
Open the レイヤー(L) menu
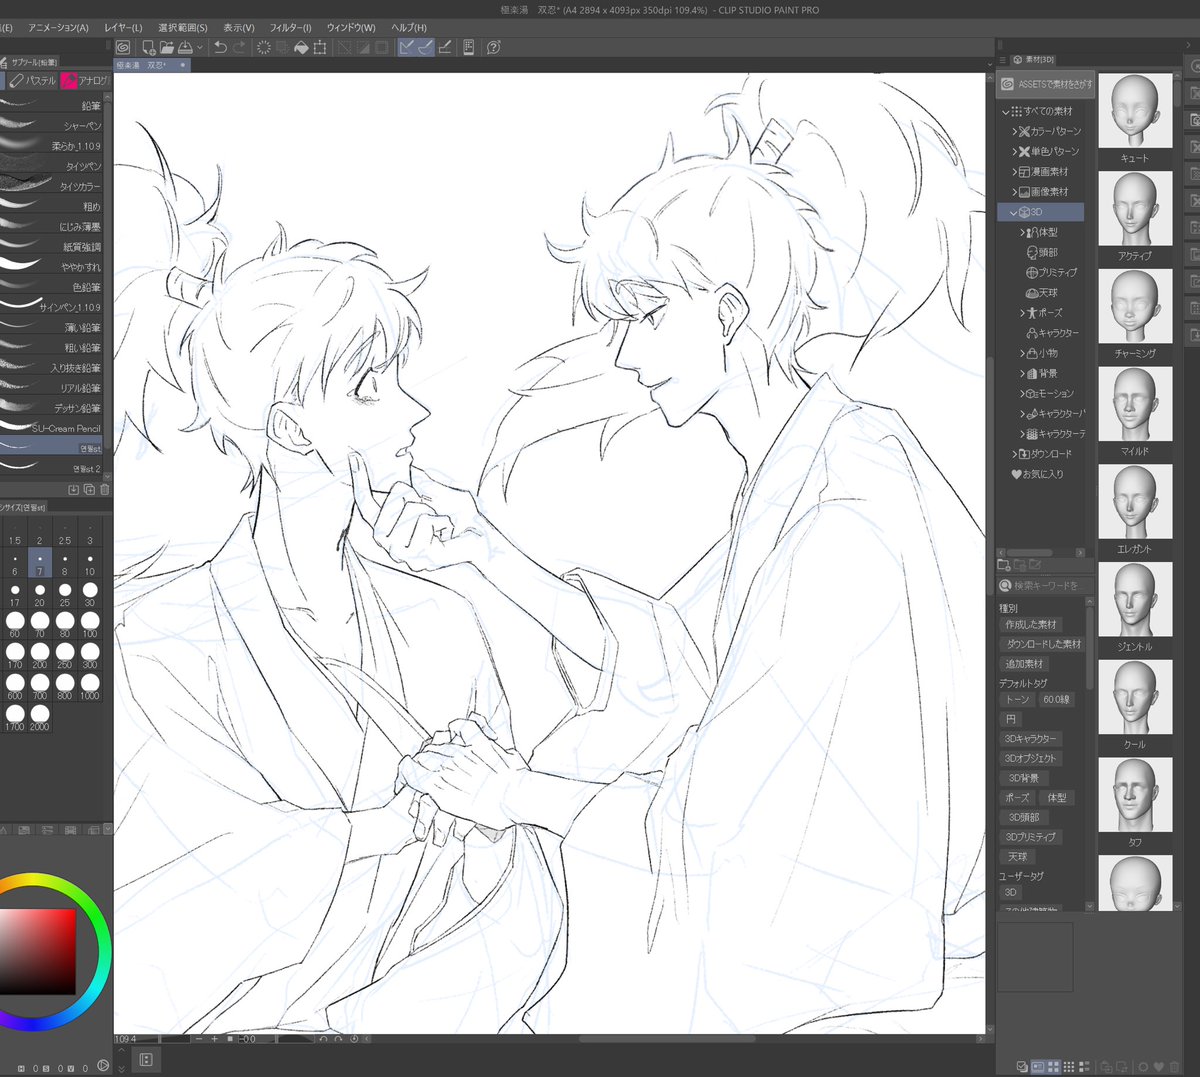123,27
